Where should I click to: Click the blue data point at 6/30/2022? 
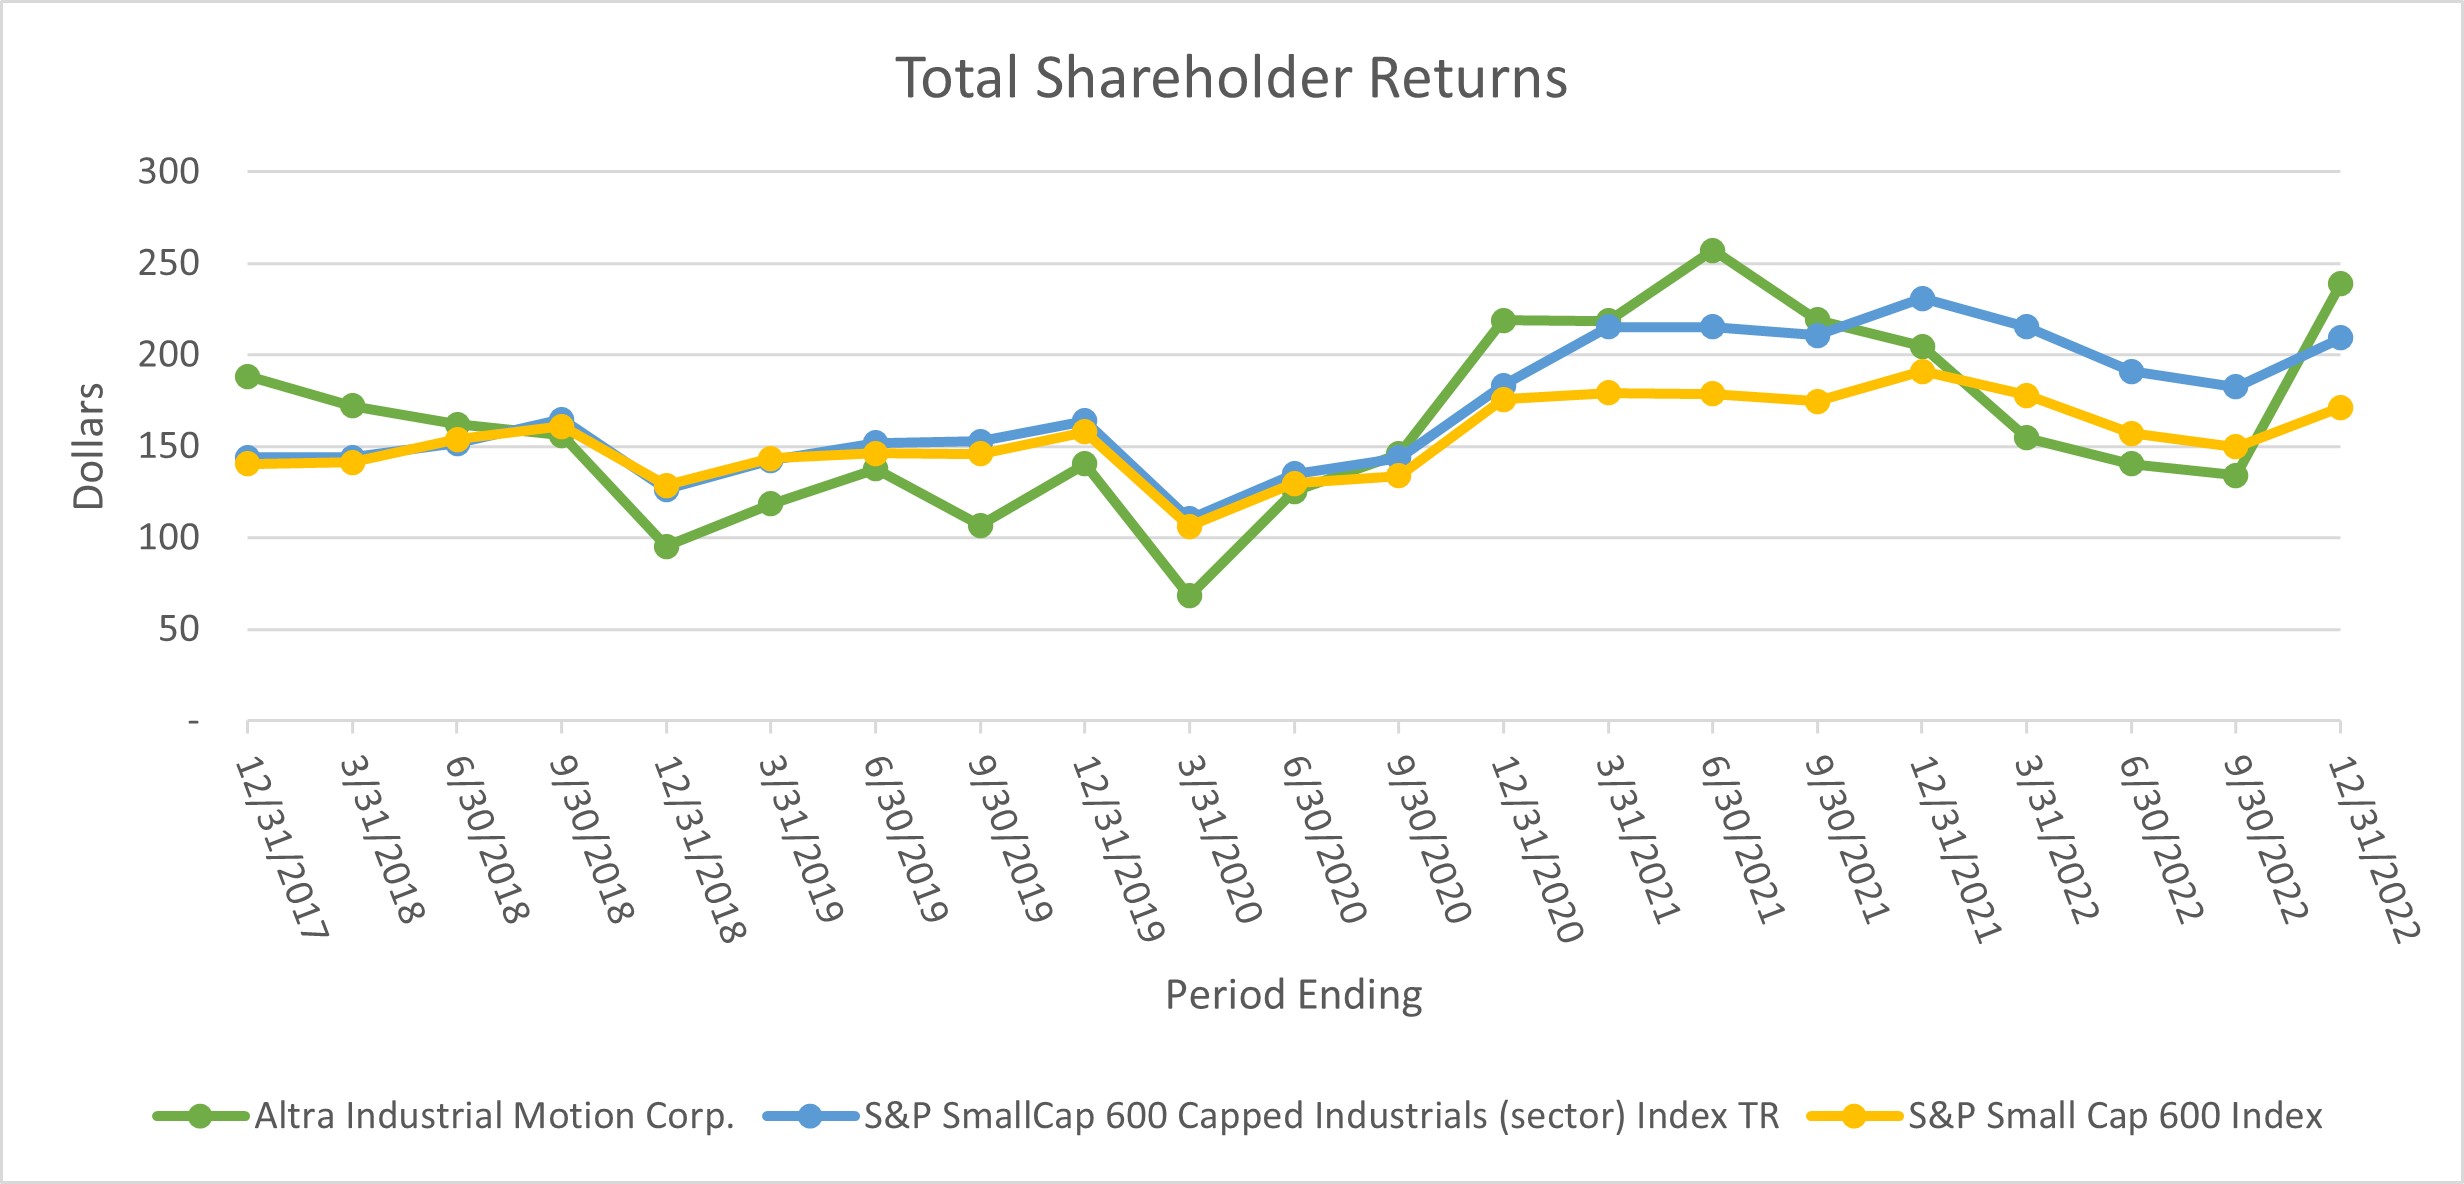pyautogui.click(x=2131, y=371)
